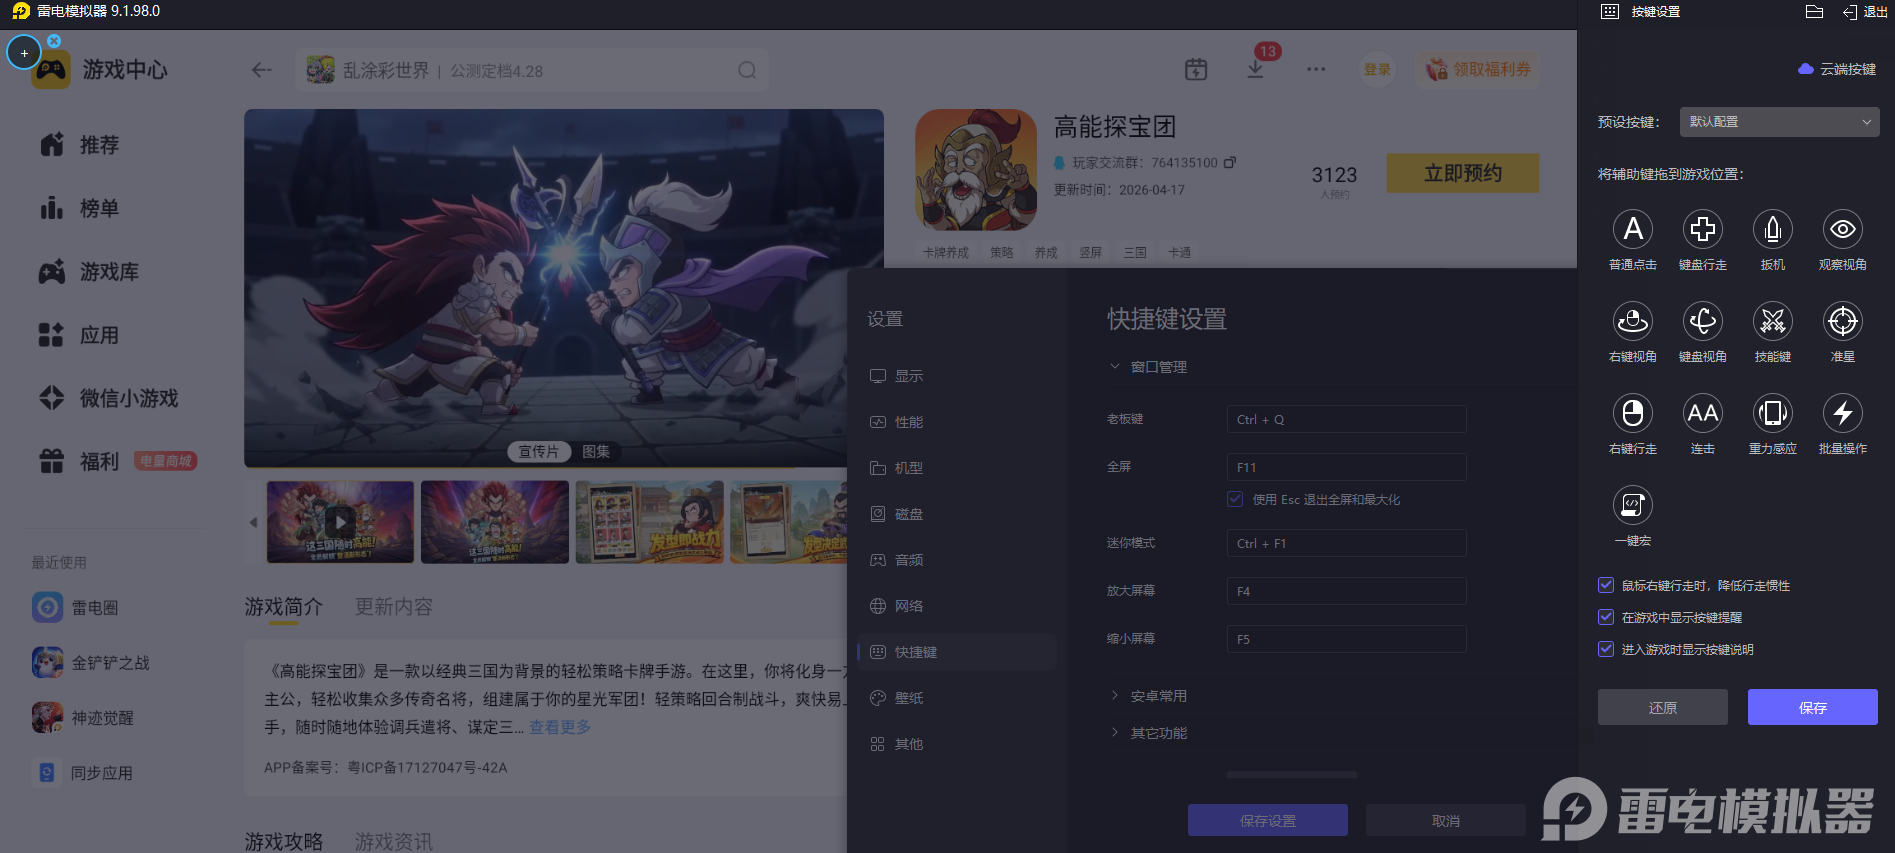Select the 观察视角 eye view icon

coord(1843,230)
